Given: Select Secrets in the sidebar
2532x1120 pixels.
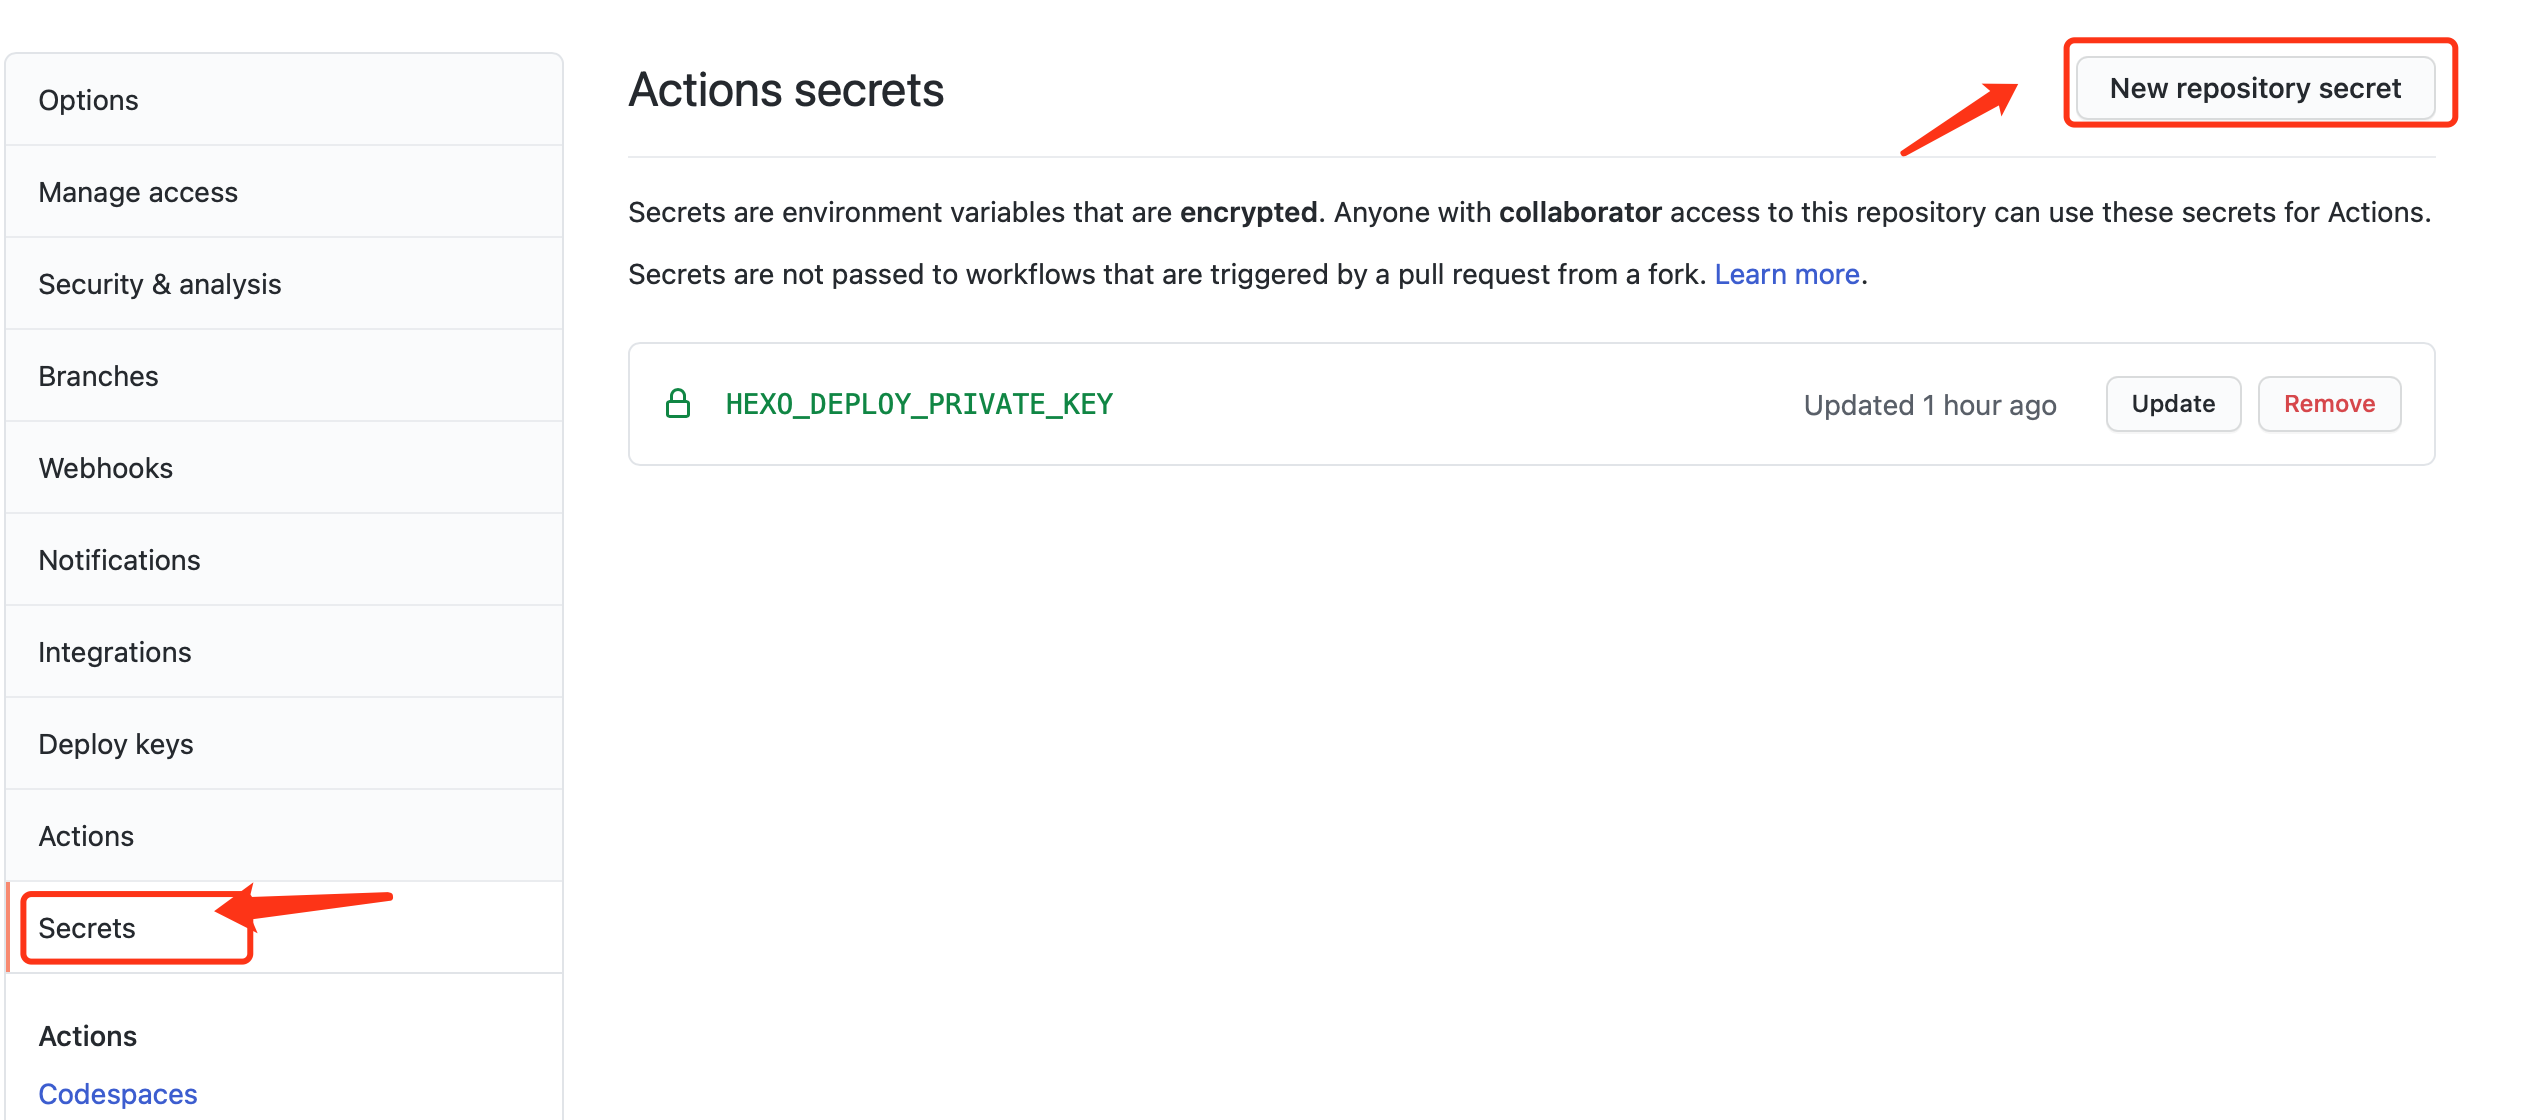Looking at the screenshot, I should click(x=284, y=928).
